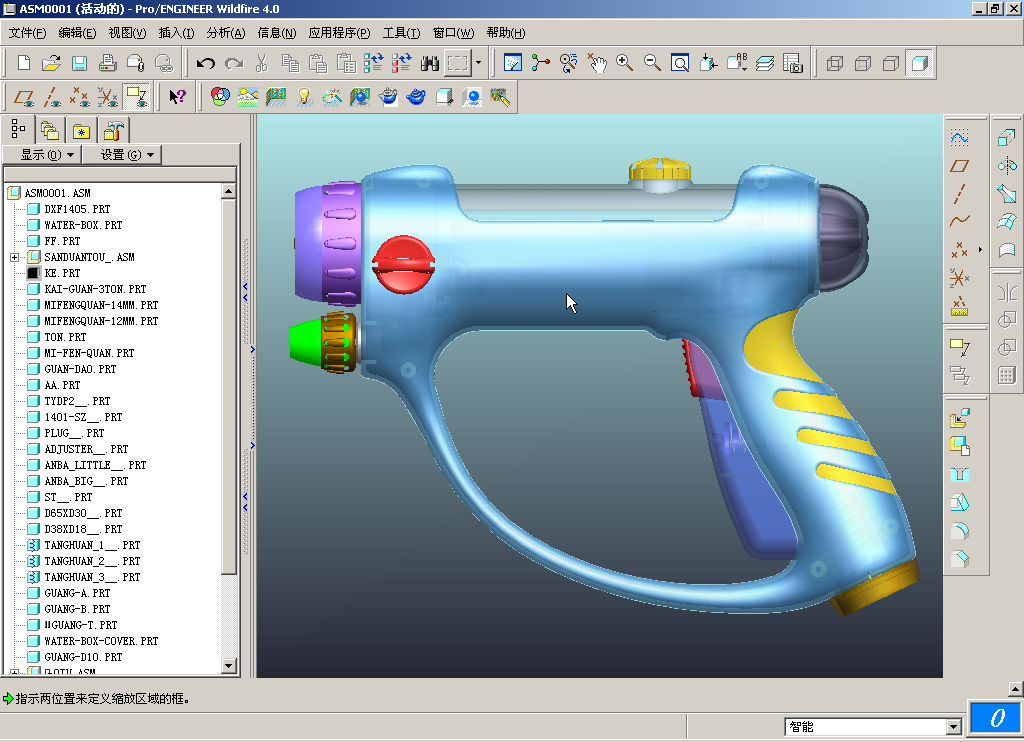The image size is (1024, 742).
Task: Open 文件(F) menu
Action: coord(27,33)
